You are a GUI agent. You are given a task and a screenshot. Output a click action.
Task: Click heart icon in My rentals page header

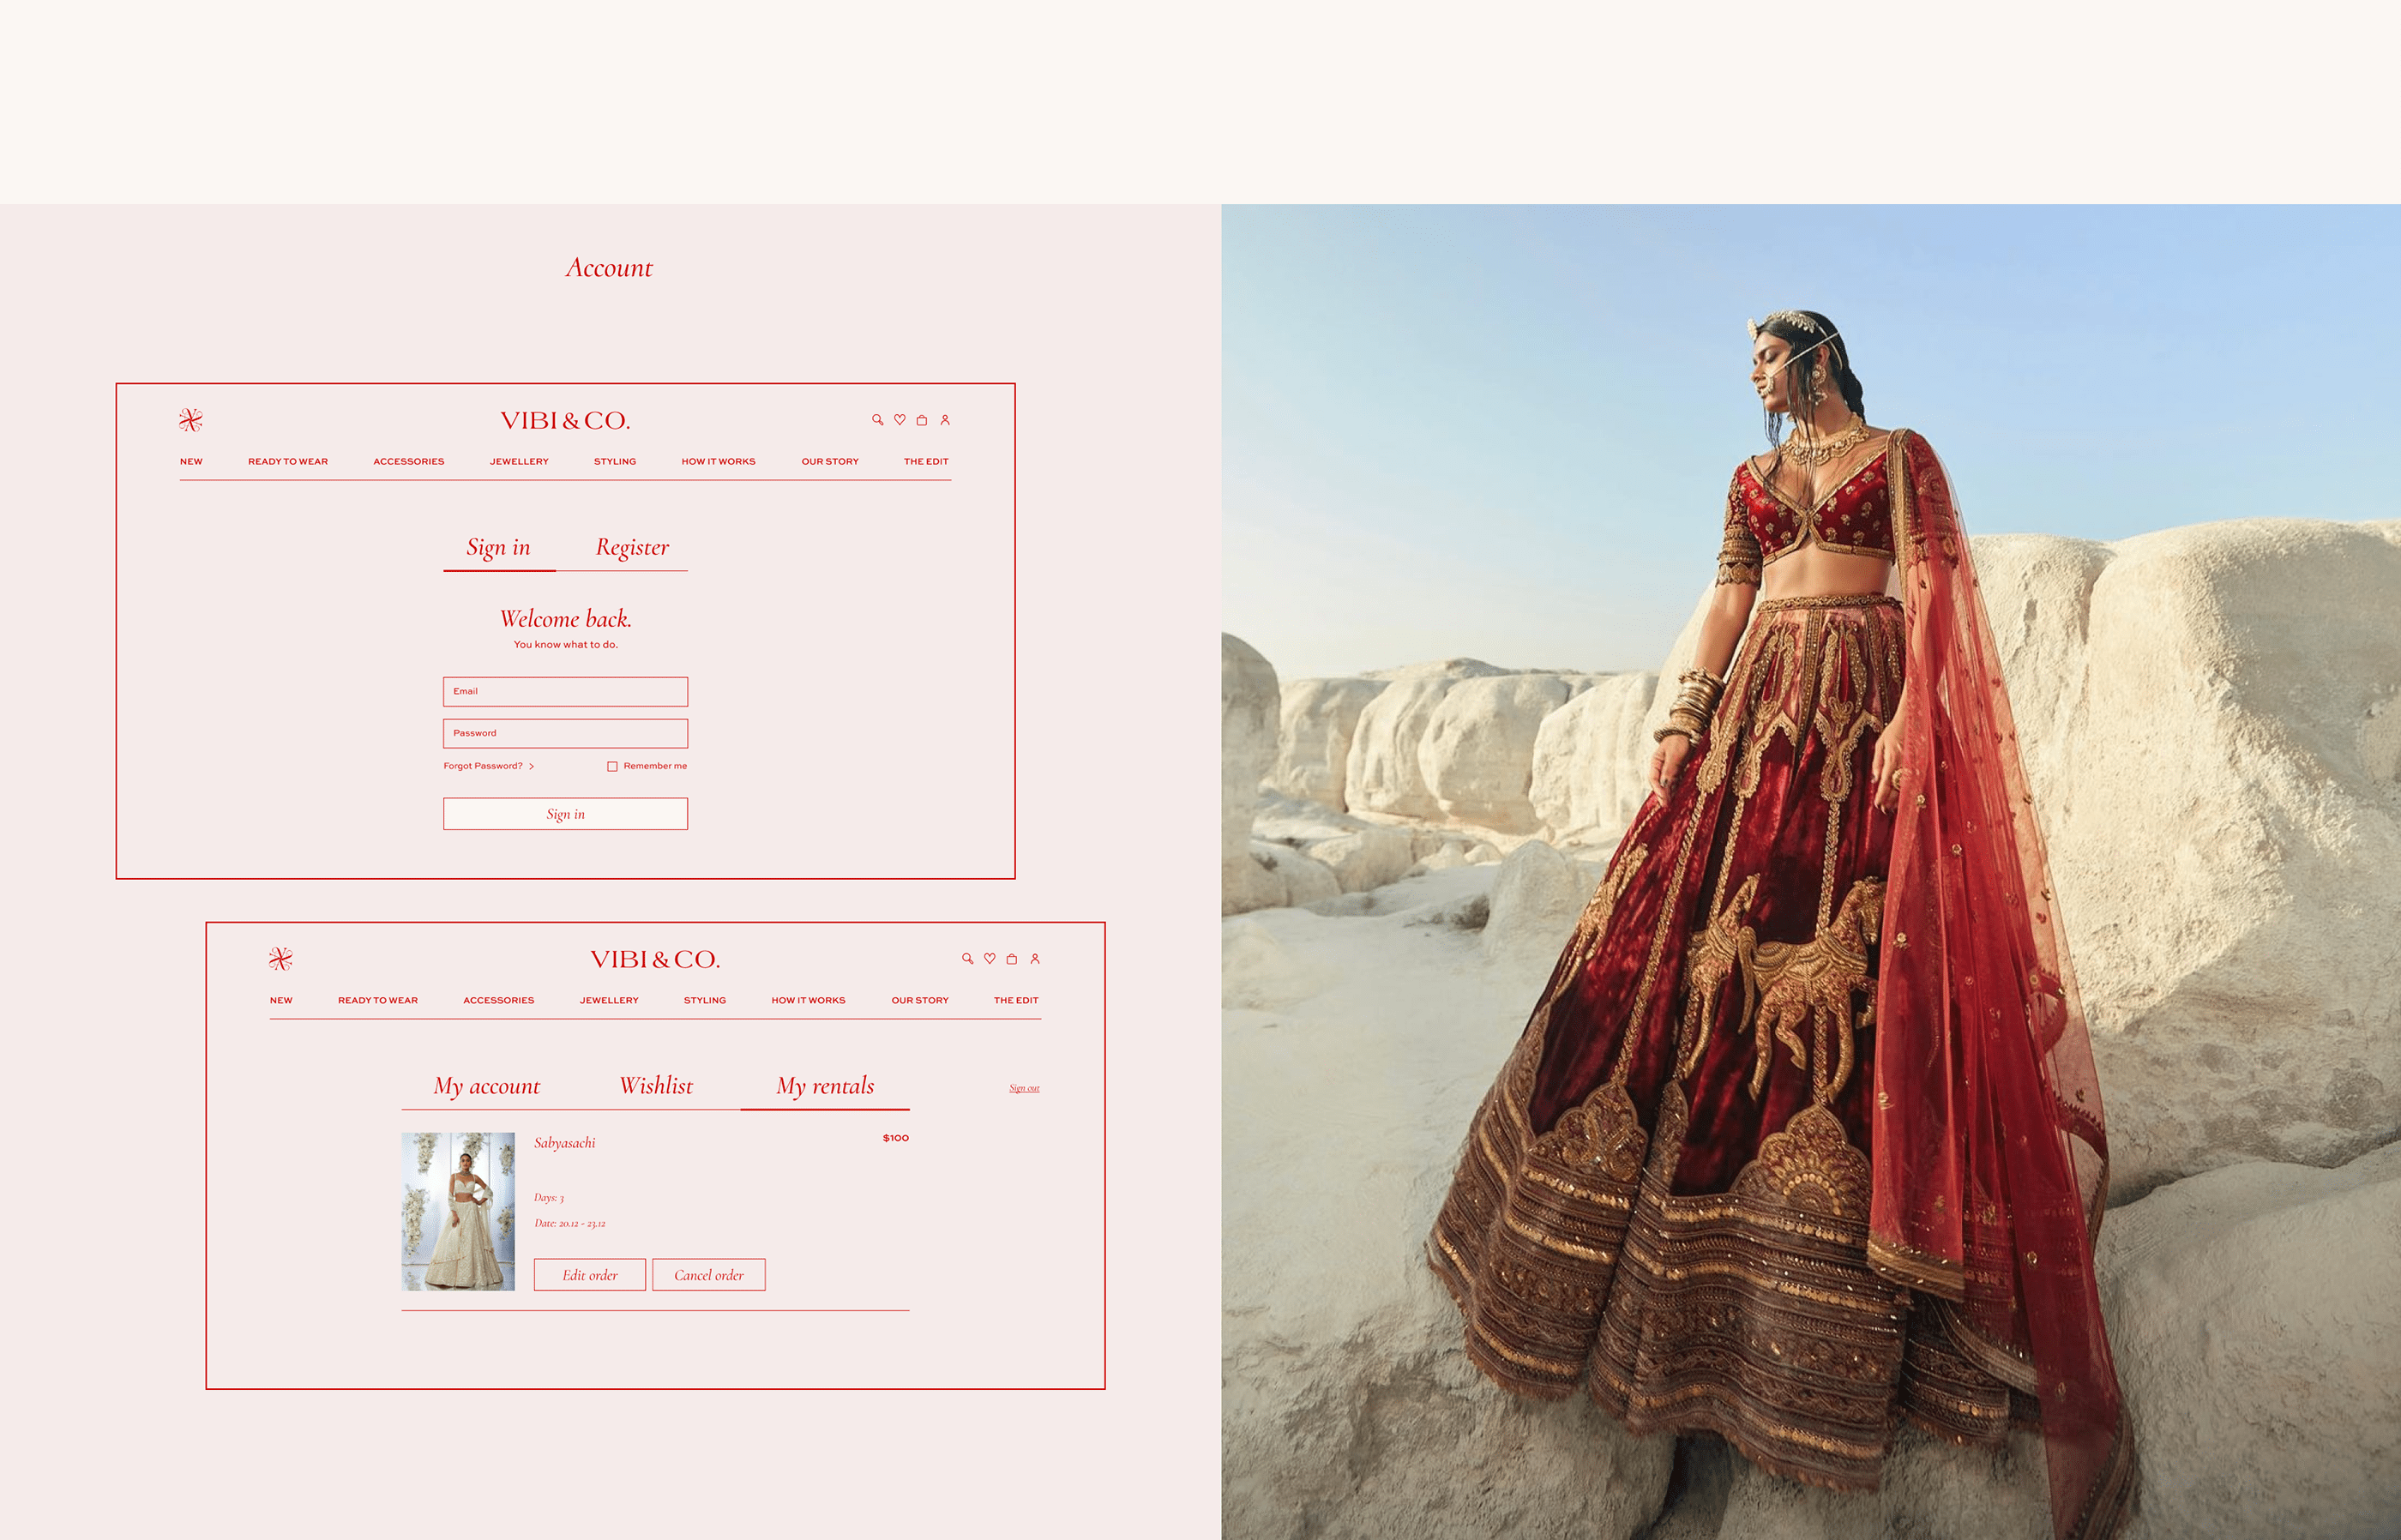pos(990,958)
